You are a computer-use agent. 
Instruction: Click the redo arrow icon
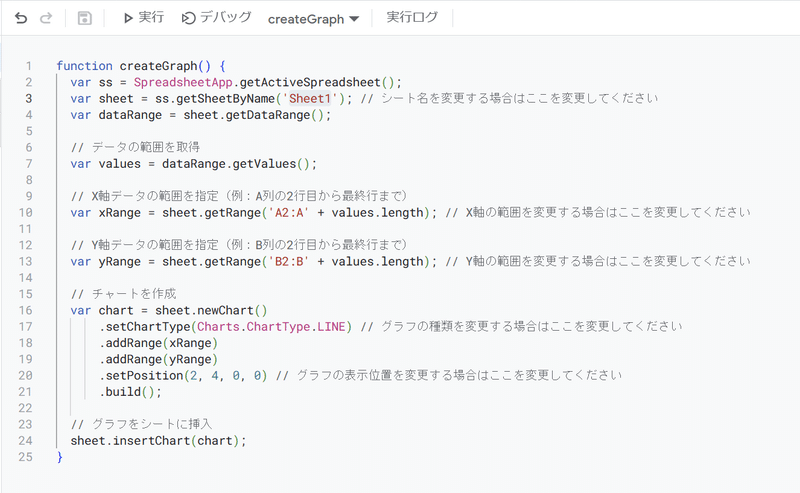pos(46,19)
